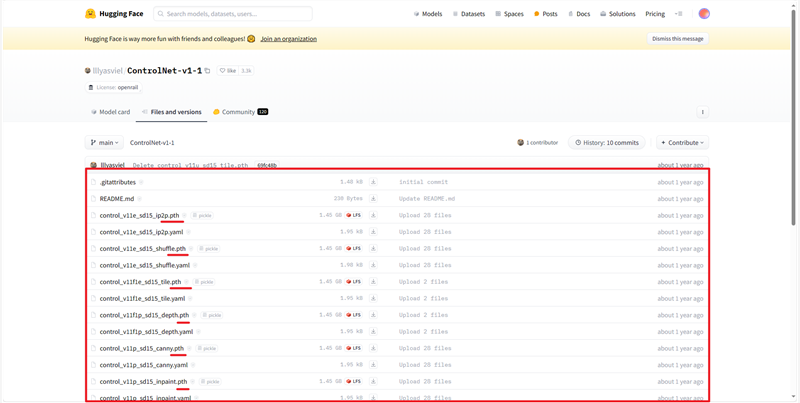Click the pickle badge for control_v11f1p_sd15_depth.pth
The height and width of the screenshot is (403, 800).
click(x=210, y=315)
